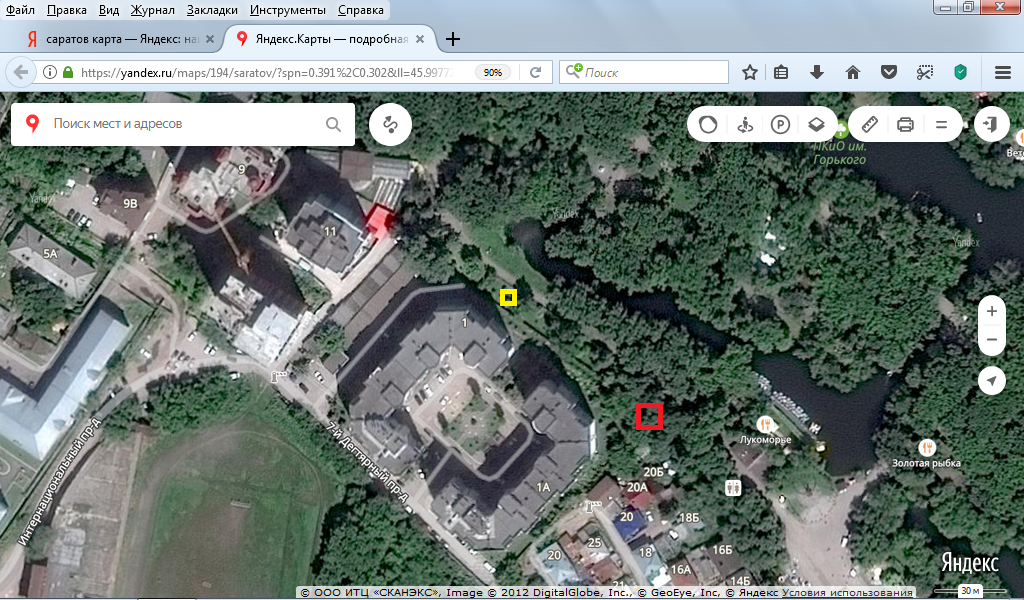
Task: Select building 5А on the map
Action: tap(50, 253)
